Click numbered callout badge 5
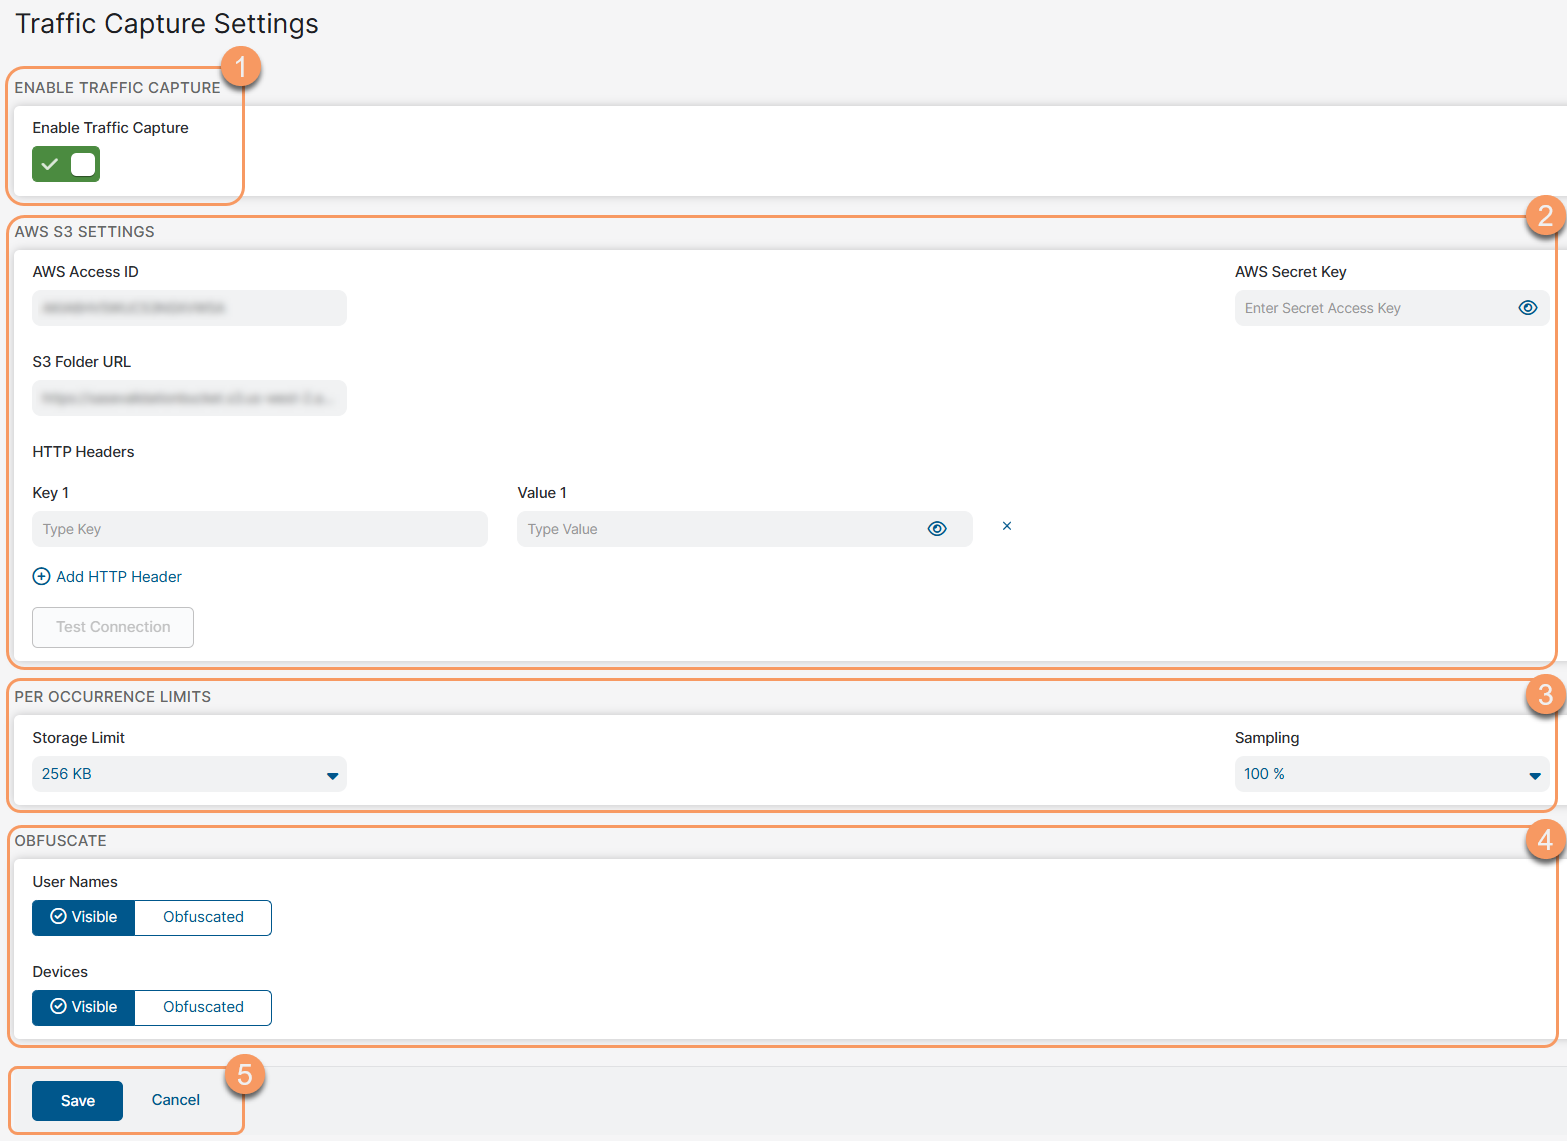Viewport: 1567px width, 1141px height. click(x=244, y=1075)
